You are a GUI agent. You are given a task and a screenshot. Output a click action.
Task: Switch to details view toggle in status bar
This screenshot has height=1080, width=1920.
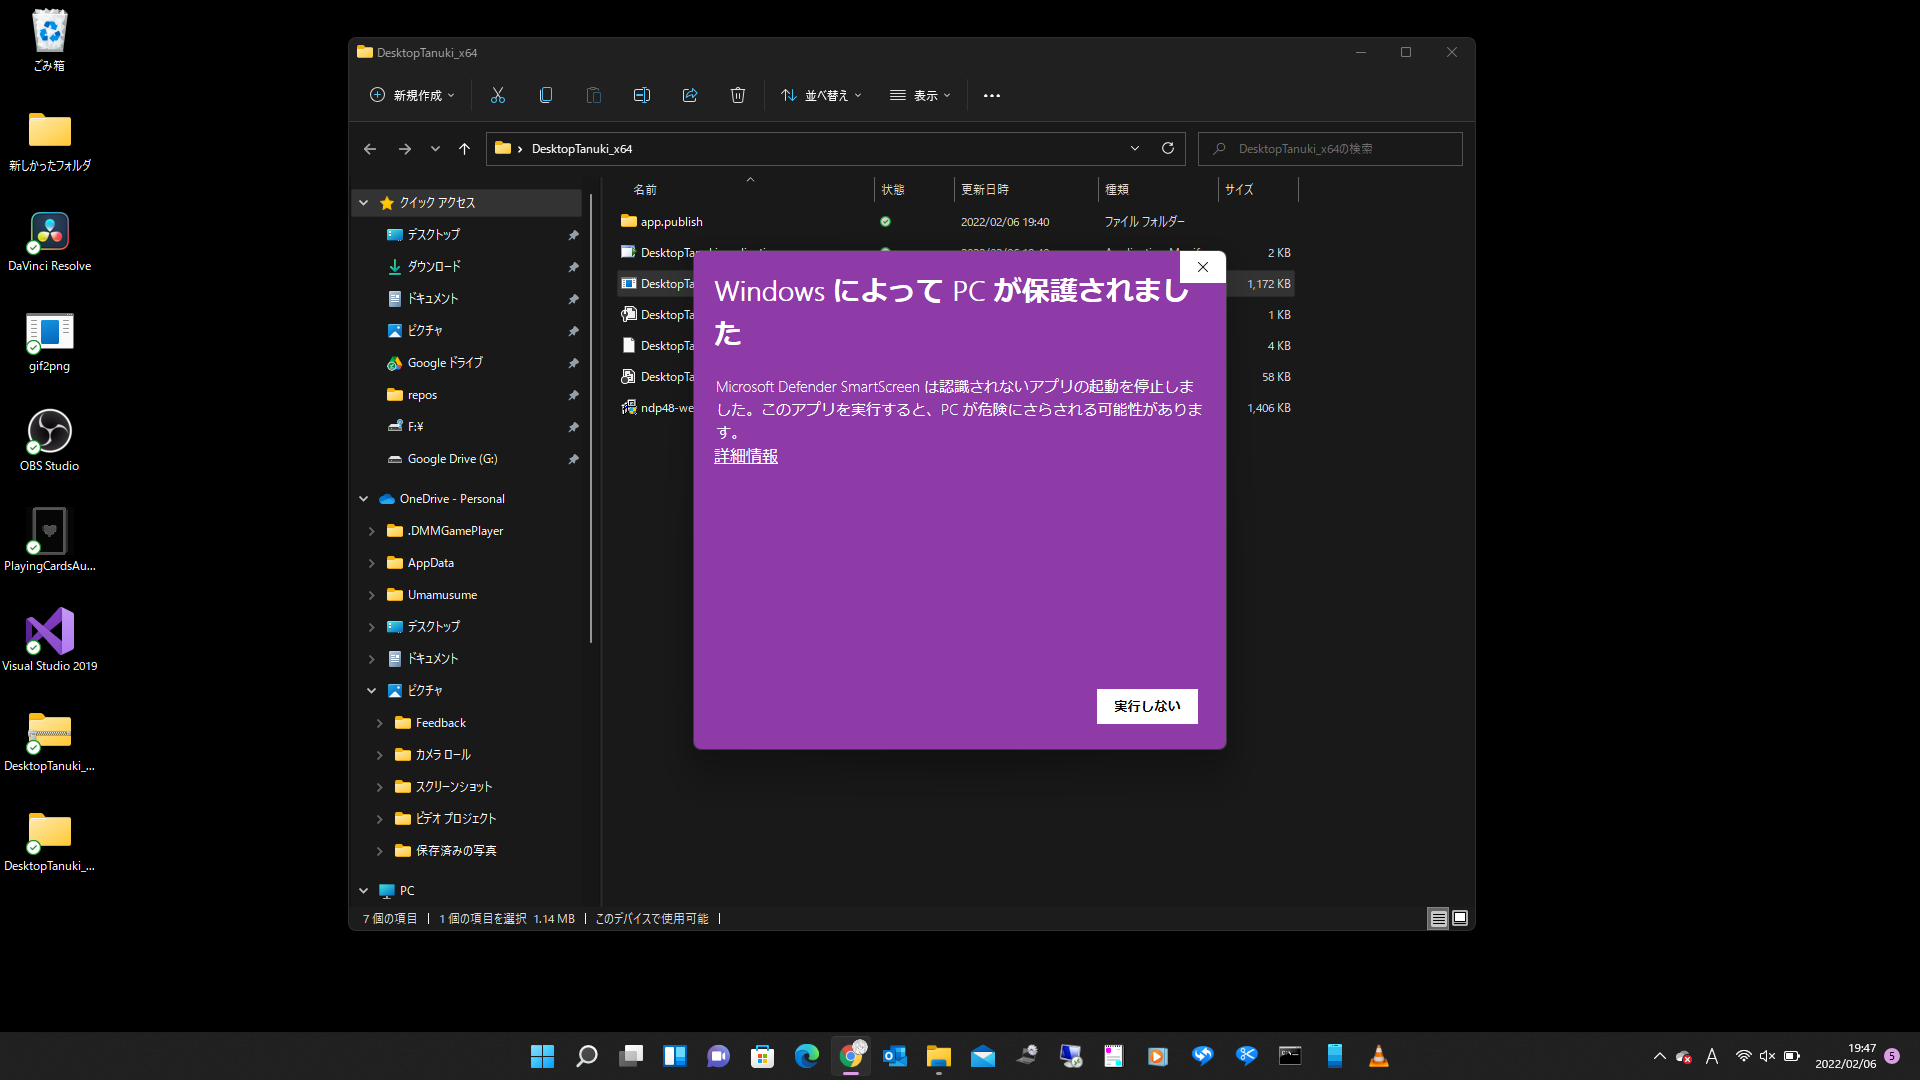(1438, 918)
